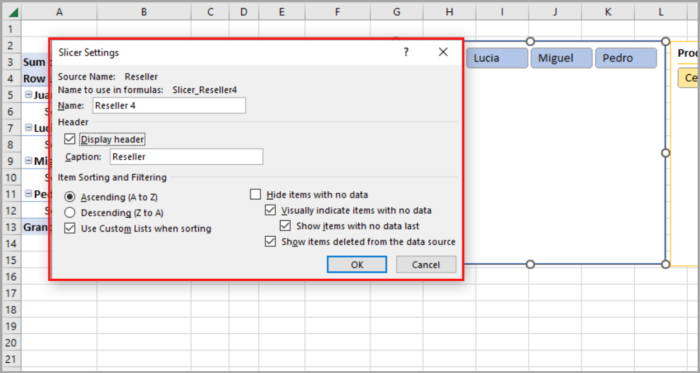This screenshot has width=700, height=373.
Task: Collapse the row 11 pivot group
Action: coord(29,194)
